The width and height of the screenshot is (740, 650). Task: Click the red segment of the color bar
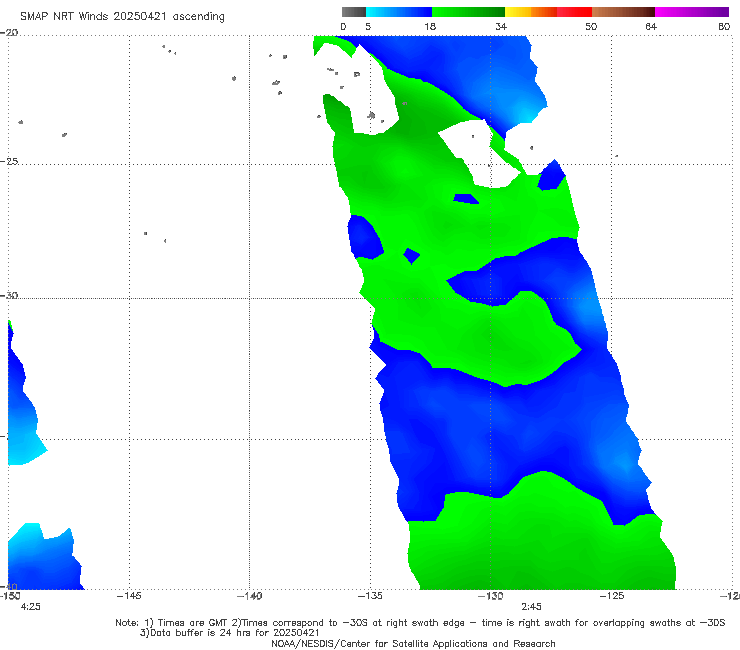pyautogui.click(x=574, y=12)
